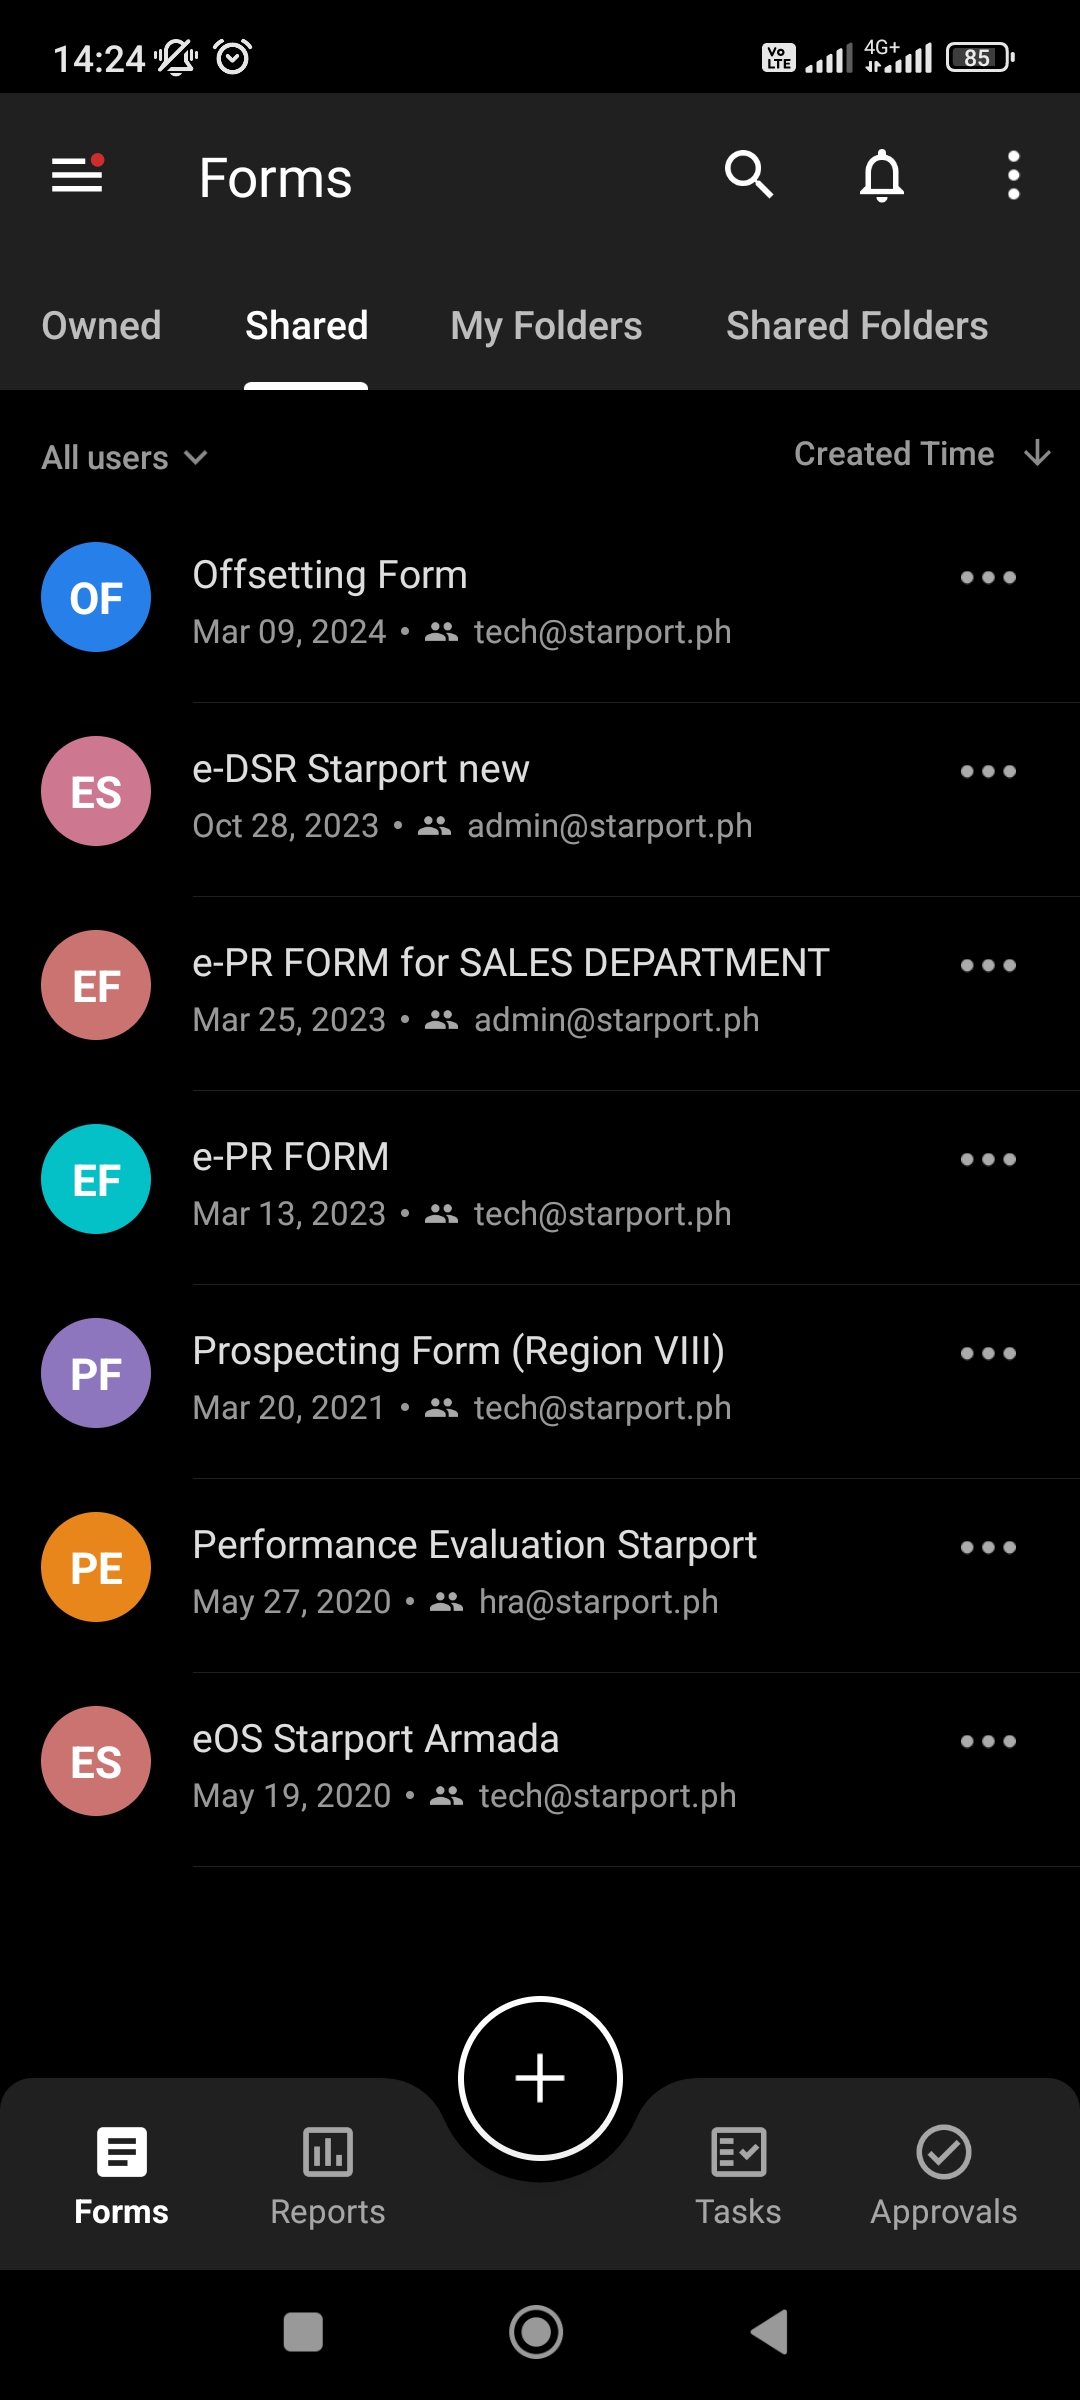Tap the search magnifier icon
This screenshot has width=1080, height=2400.
coord(749,176)
